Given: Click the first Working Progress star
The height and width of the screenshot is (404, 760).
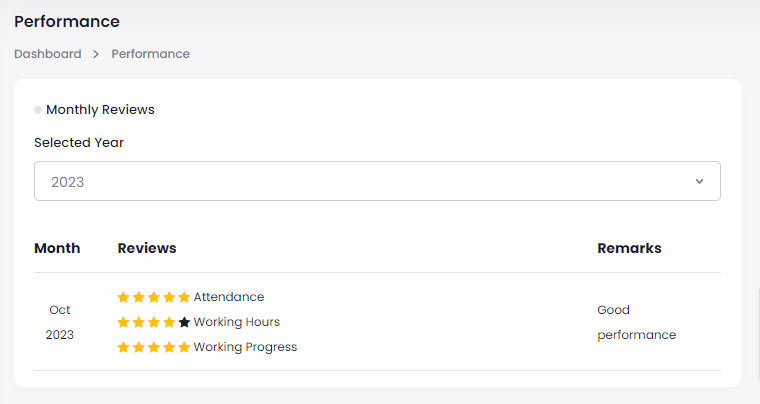Looking at the screenshot, I should point(123,347).
